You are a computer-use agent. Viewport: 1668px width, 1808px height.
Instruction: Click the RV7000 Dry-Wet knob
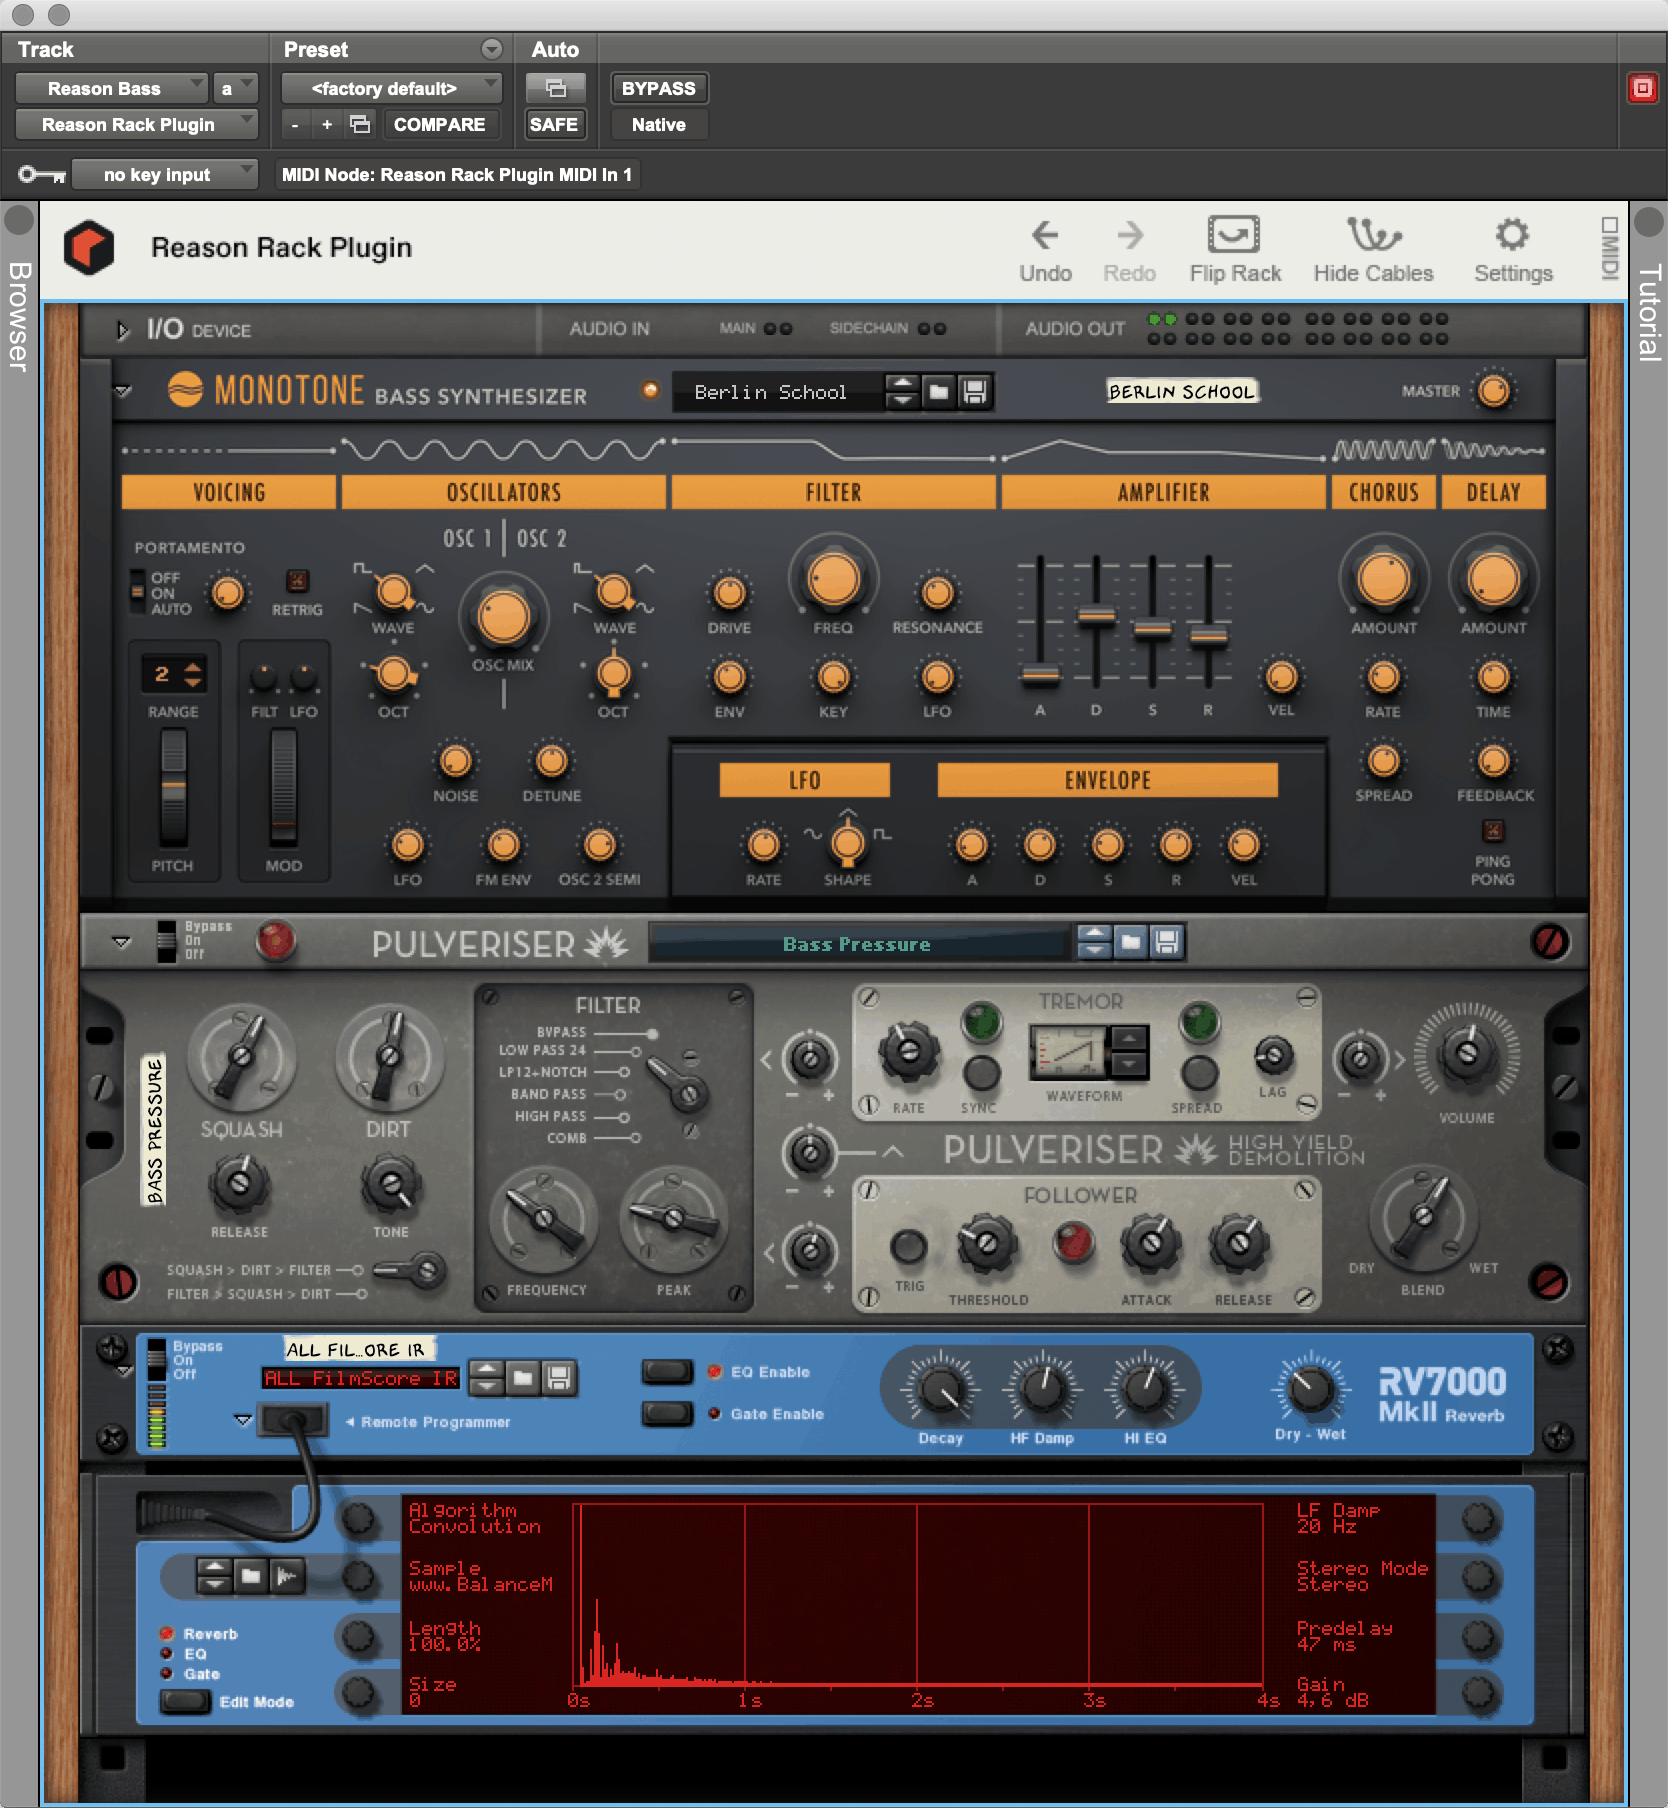coord(1310,1387)
